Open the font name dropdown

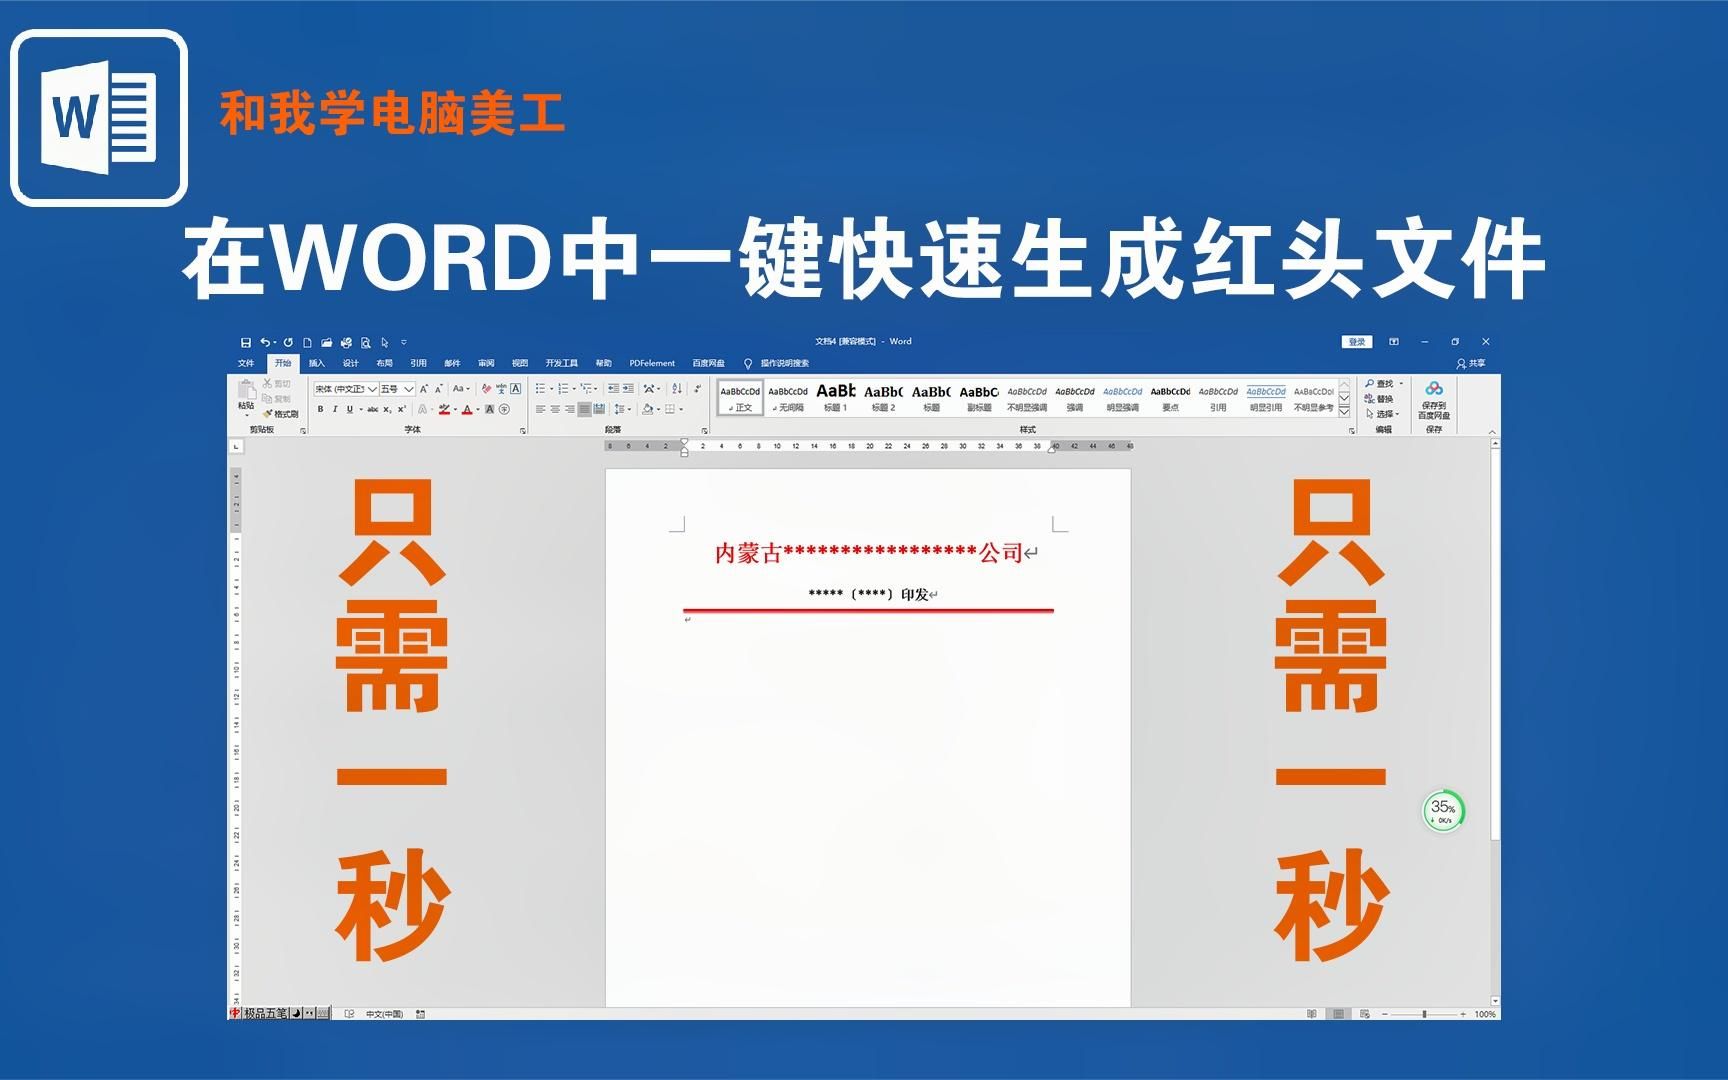pyautogui.click(x=372, y=389)
